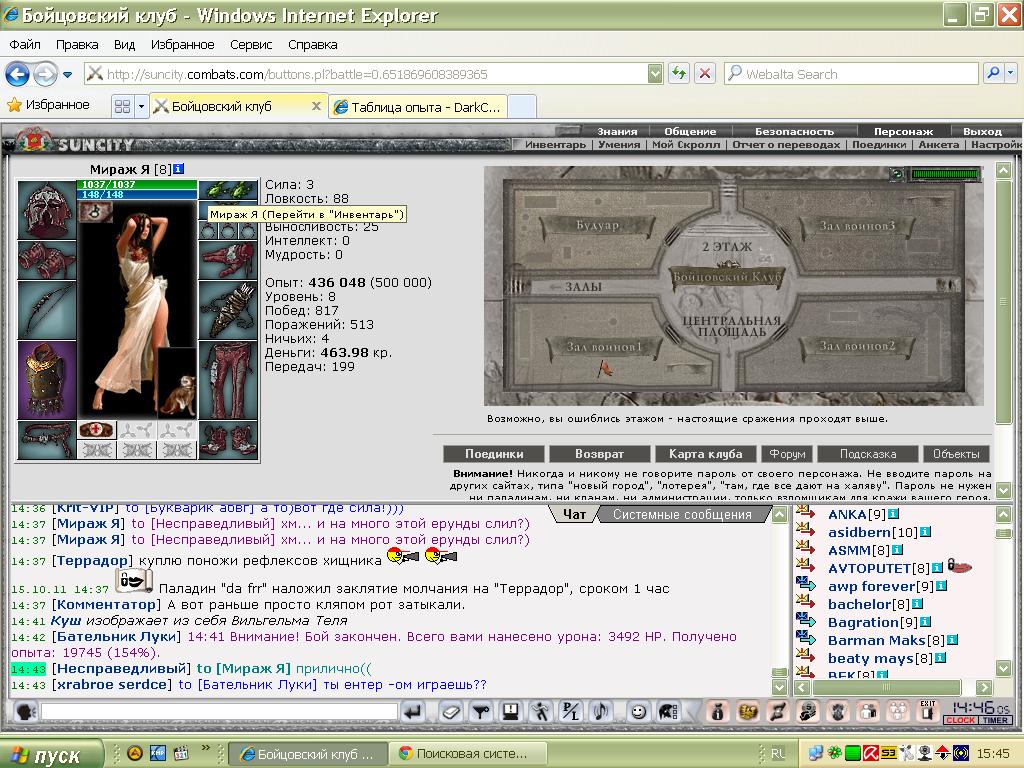
Task: Click the pet dog thumbnail
Action: 177,383
